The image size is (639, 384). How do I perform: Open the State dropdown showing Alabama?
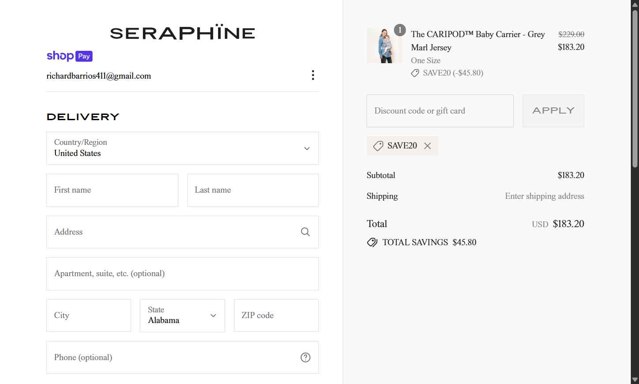182,316
